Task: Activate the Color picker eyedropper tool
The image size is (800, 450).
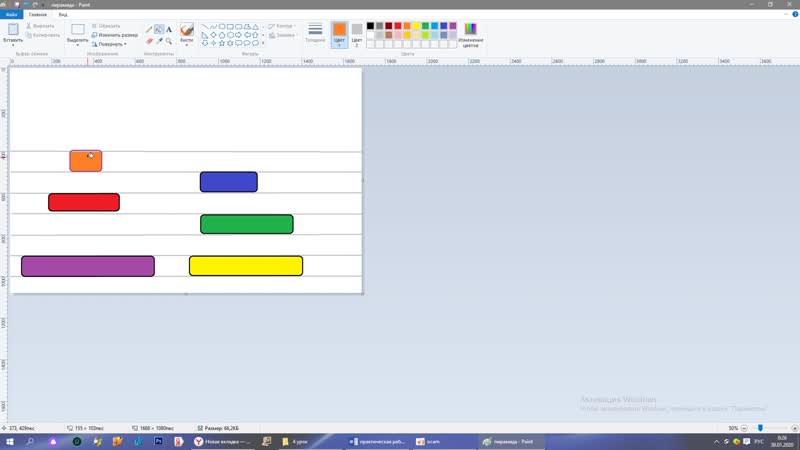Action: [x=159, y=41]
